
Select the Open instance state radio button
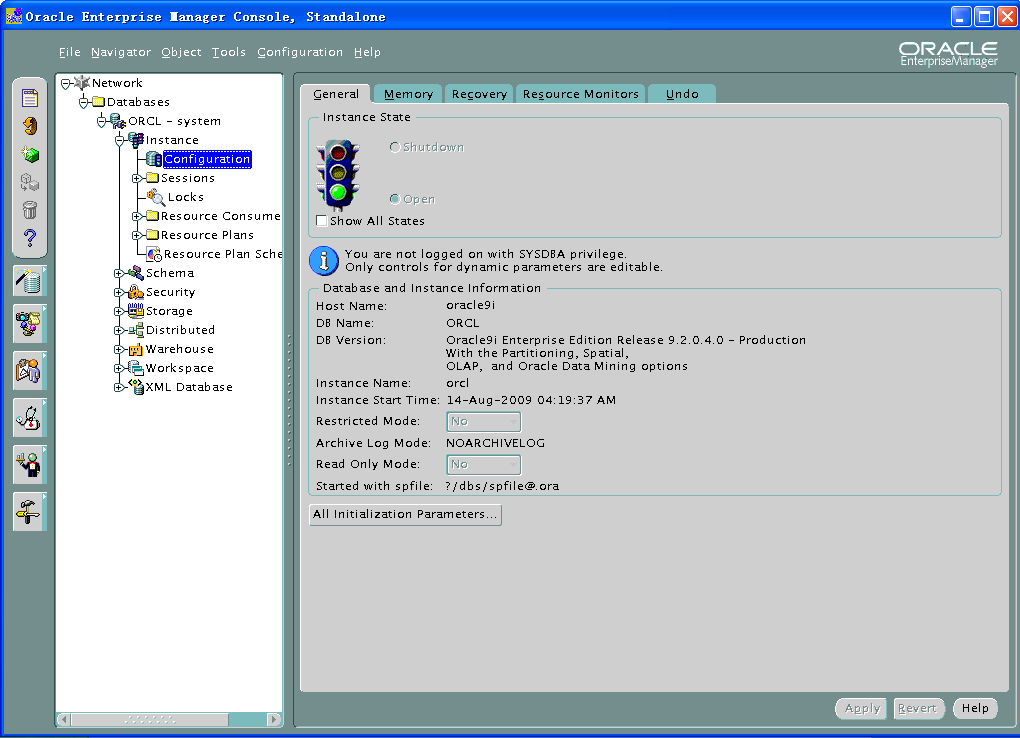point(394,199)
